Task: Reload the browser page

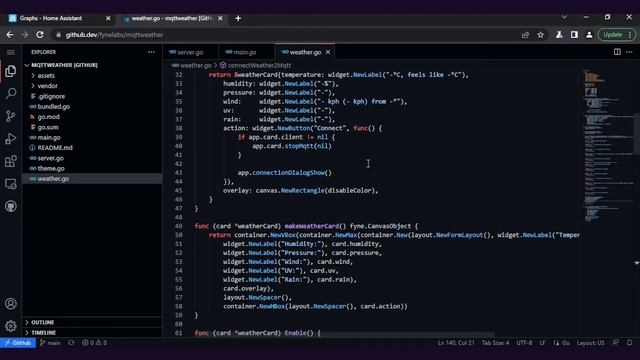Action: point(40,35)
